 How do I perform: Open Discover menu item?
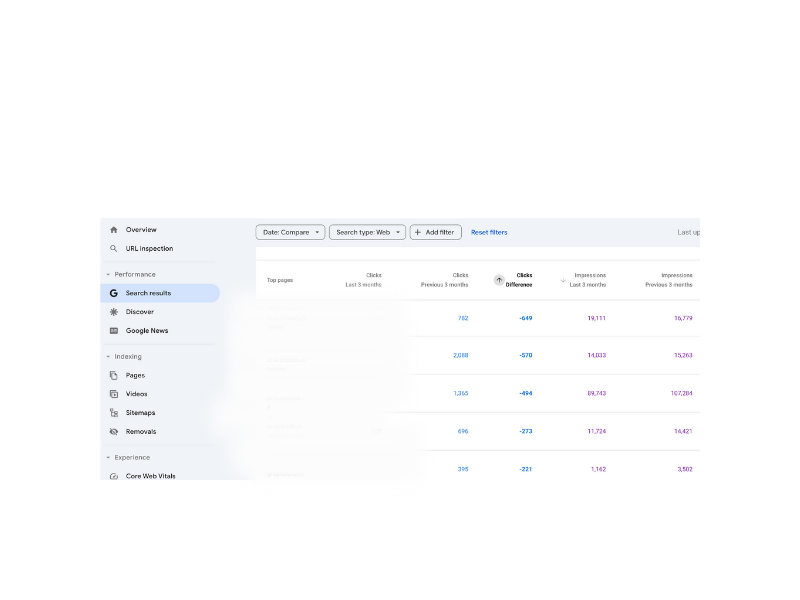(140, 312)
